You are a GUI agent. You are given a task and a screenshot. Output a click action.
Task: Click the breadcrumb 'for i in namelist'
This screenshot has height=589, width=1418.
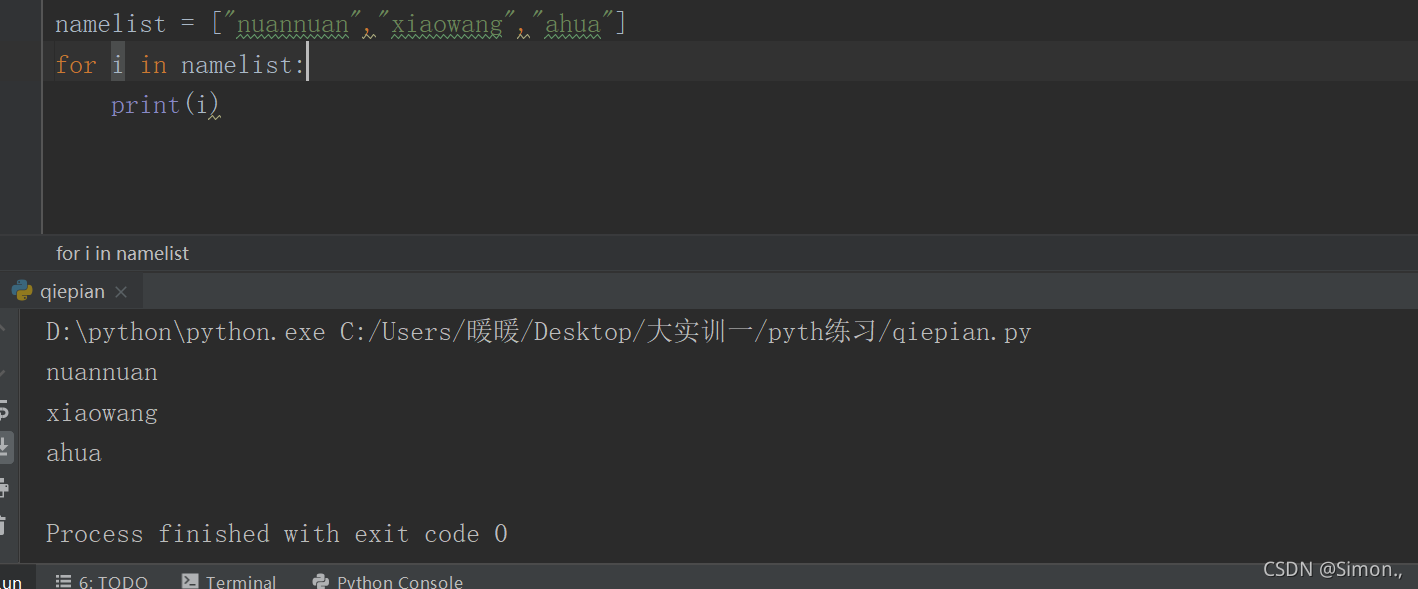pos(122,253)
